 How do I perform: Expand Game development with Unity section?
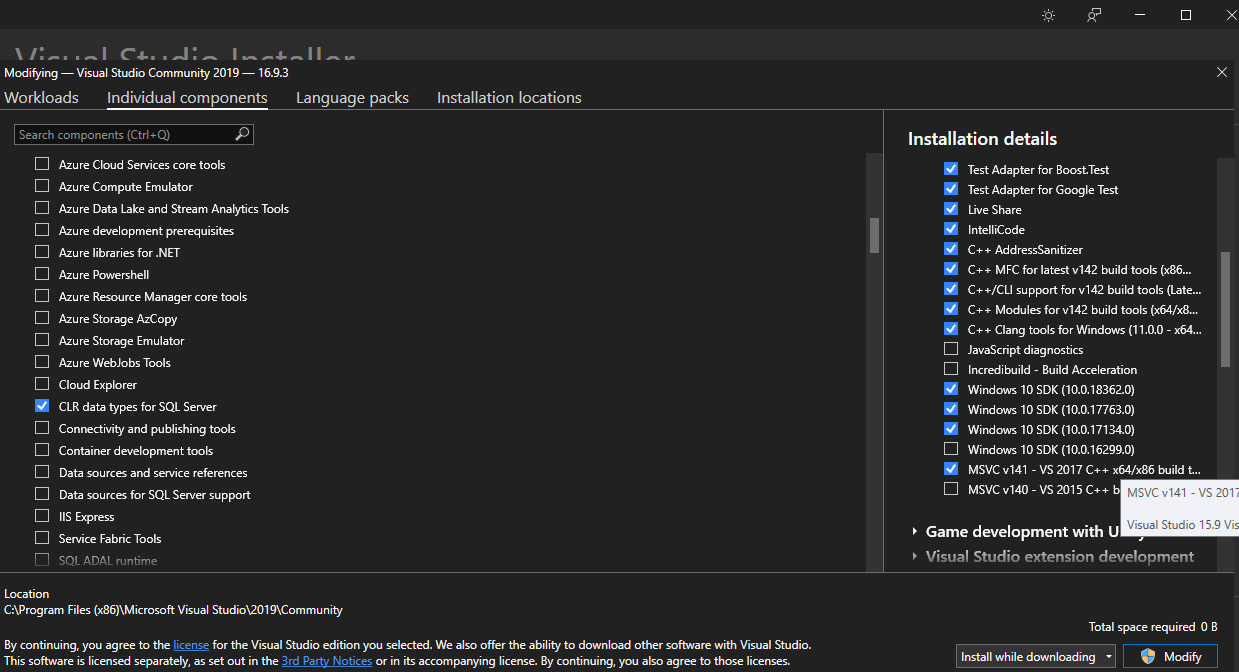pyautogui.click(x=916, y=531)
